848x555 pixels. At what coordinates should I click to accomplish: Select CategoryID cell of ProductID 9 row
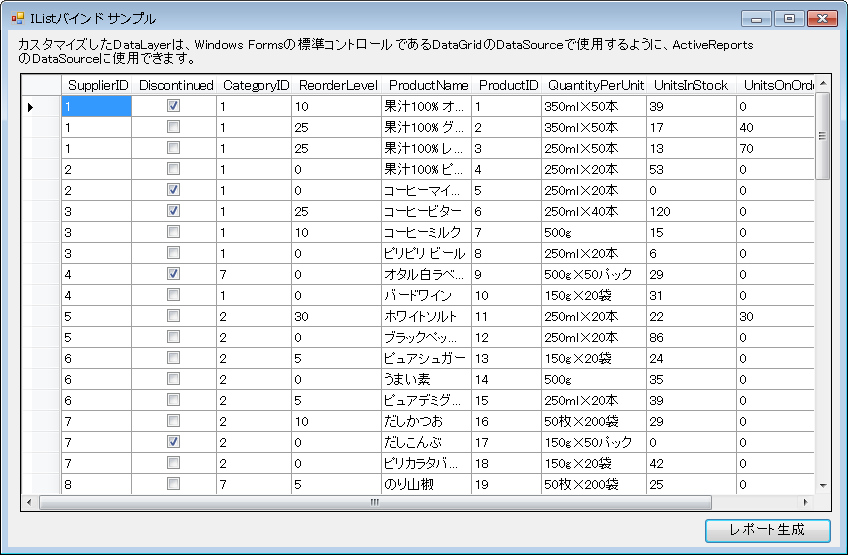(254, 274)
